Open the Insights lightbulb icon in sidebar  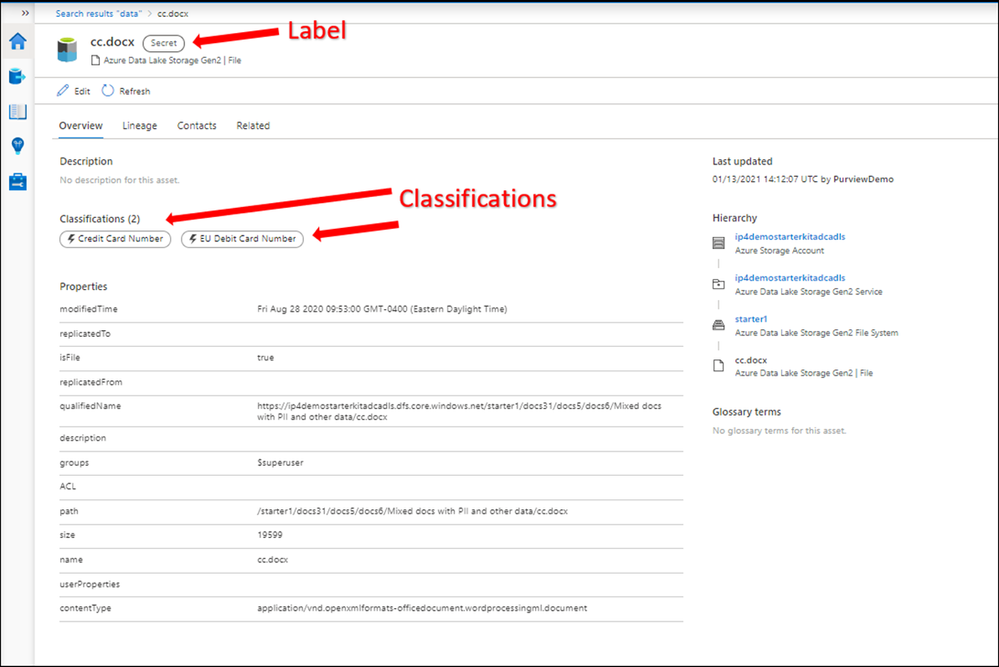click(x=18, y=146)
